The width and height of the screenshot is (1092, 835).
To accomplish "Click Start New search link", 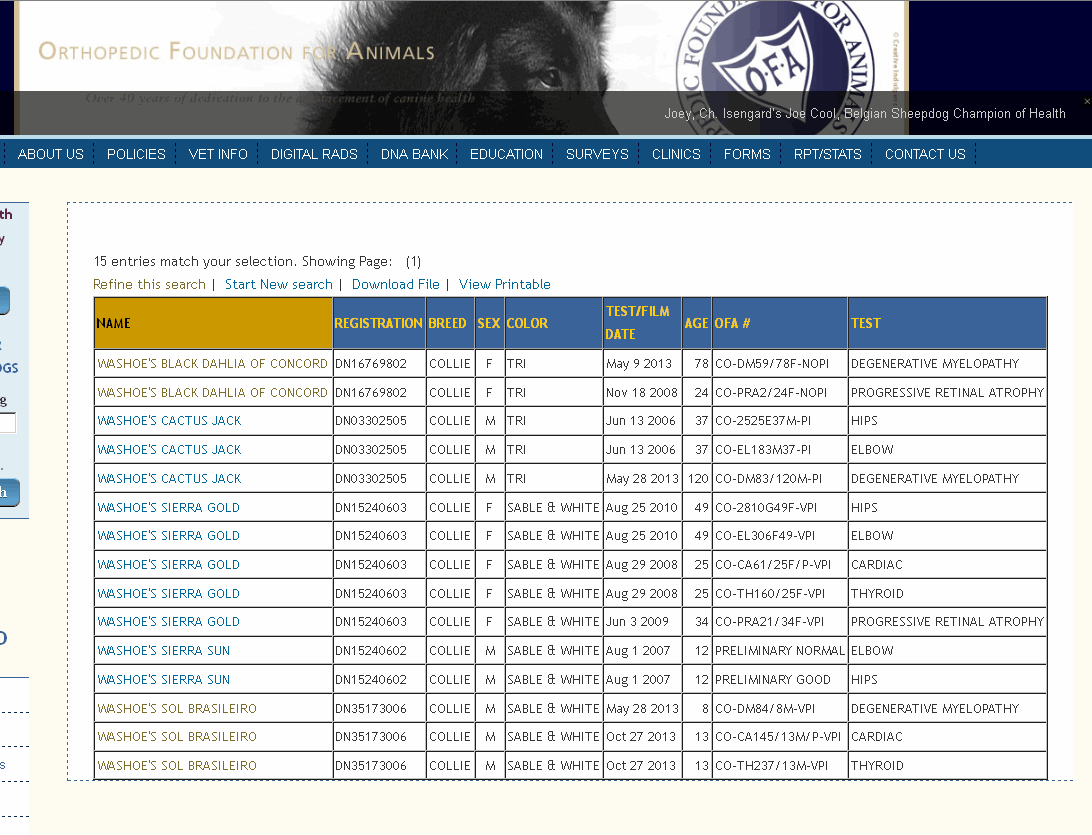I will (x=278, y=284).
